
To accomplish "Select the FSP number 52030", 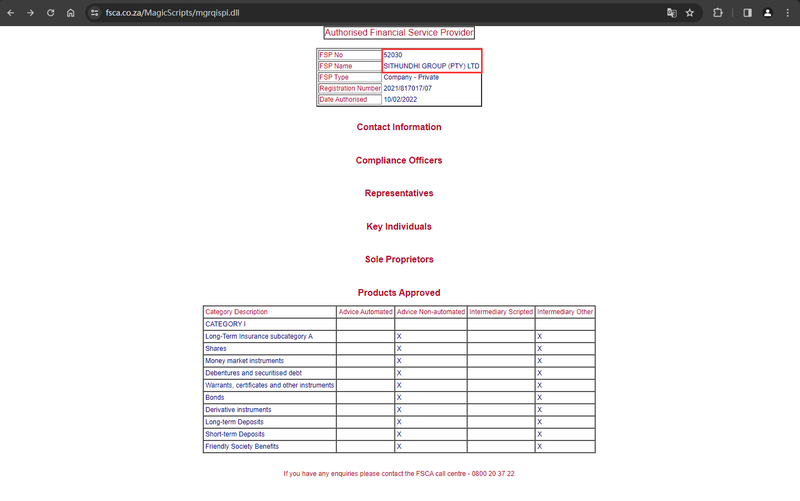I will (x=393, y=55).
